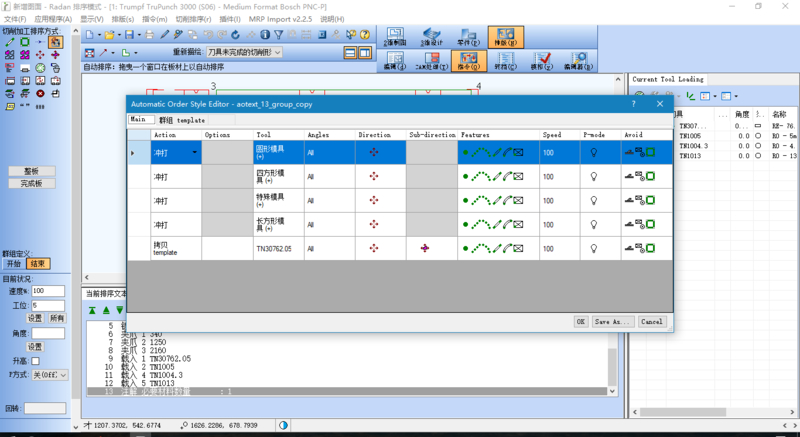This screenshot has height=437, width=800.
Task: Select the 指令 order mode icon
Action: [x=466, y=62]
